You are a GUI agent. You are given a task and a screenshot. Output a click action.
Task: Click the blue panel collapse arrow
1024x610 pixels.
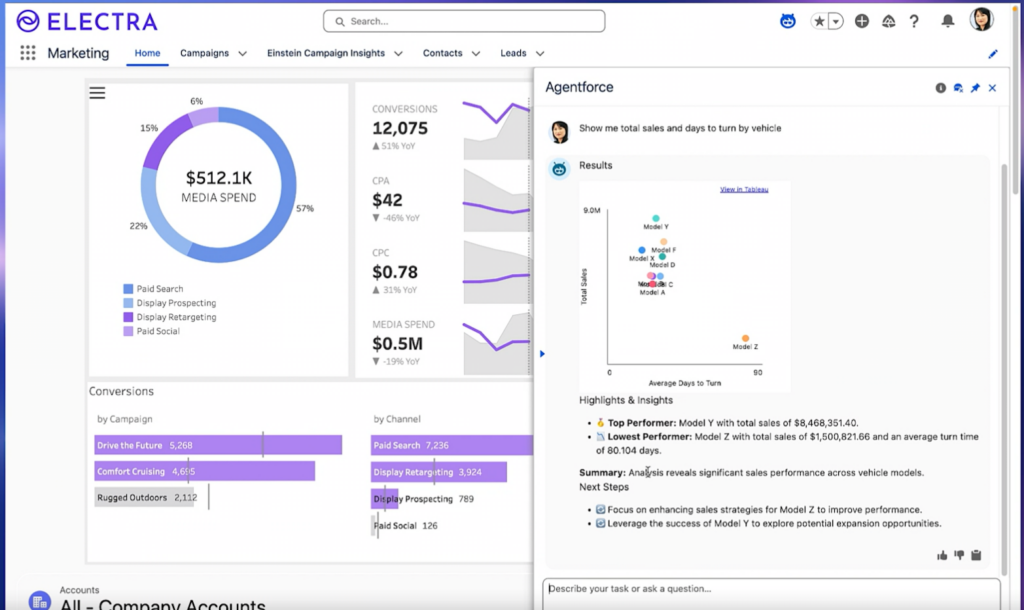(x=542, y=354)
